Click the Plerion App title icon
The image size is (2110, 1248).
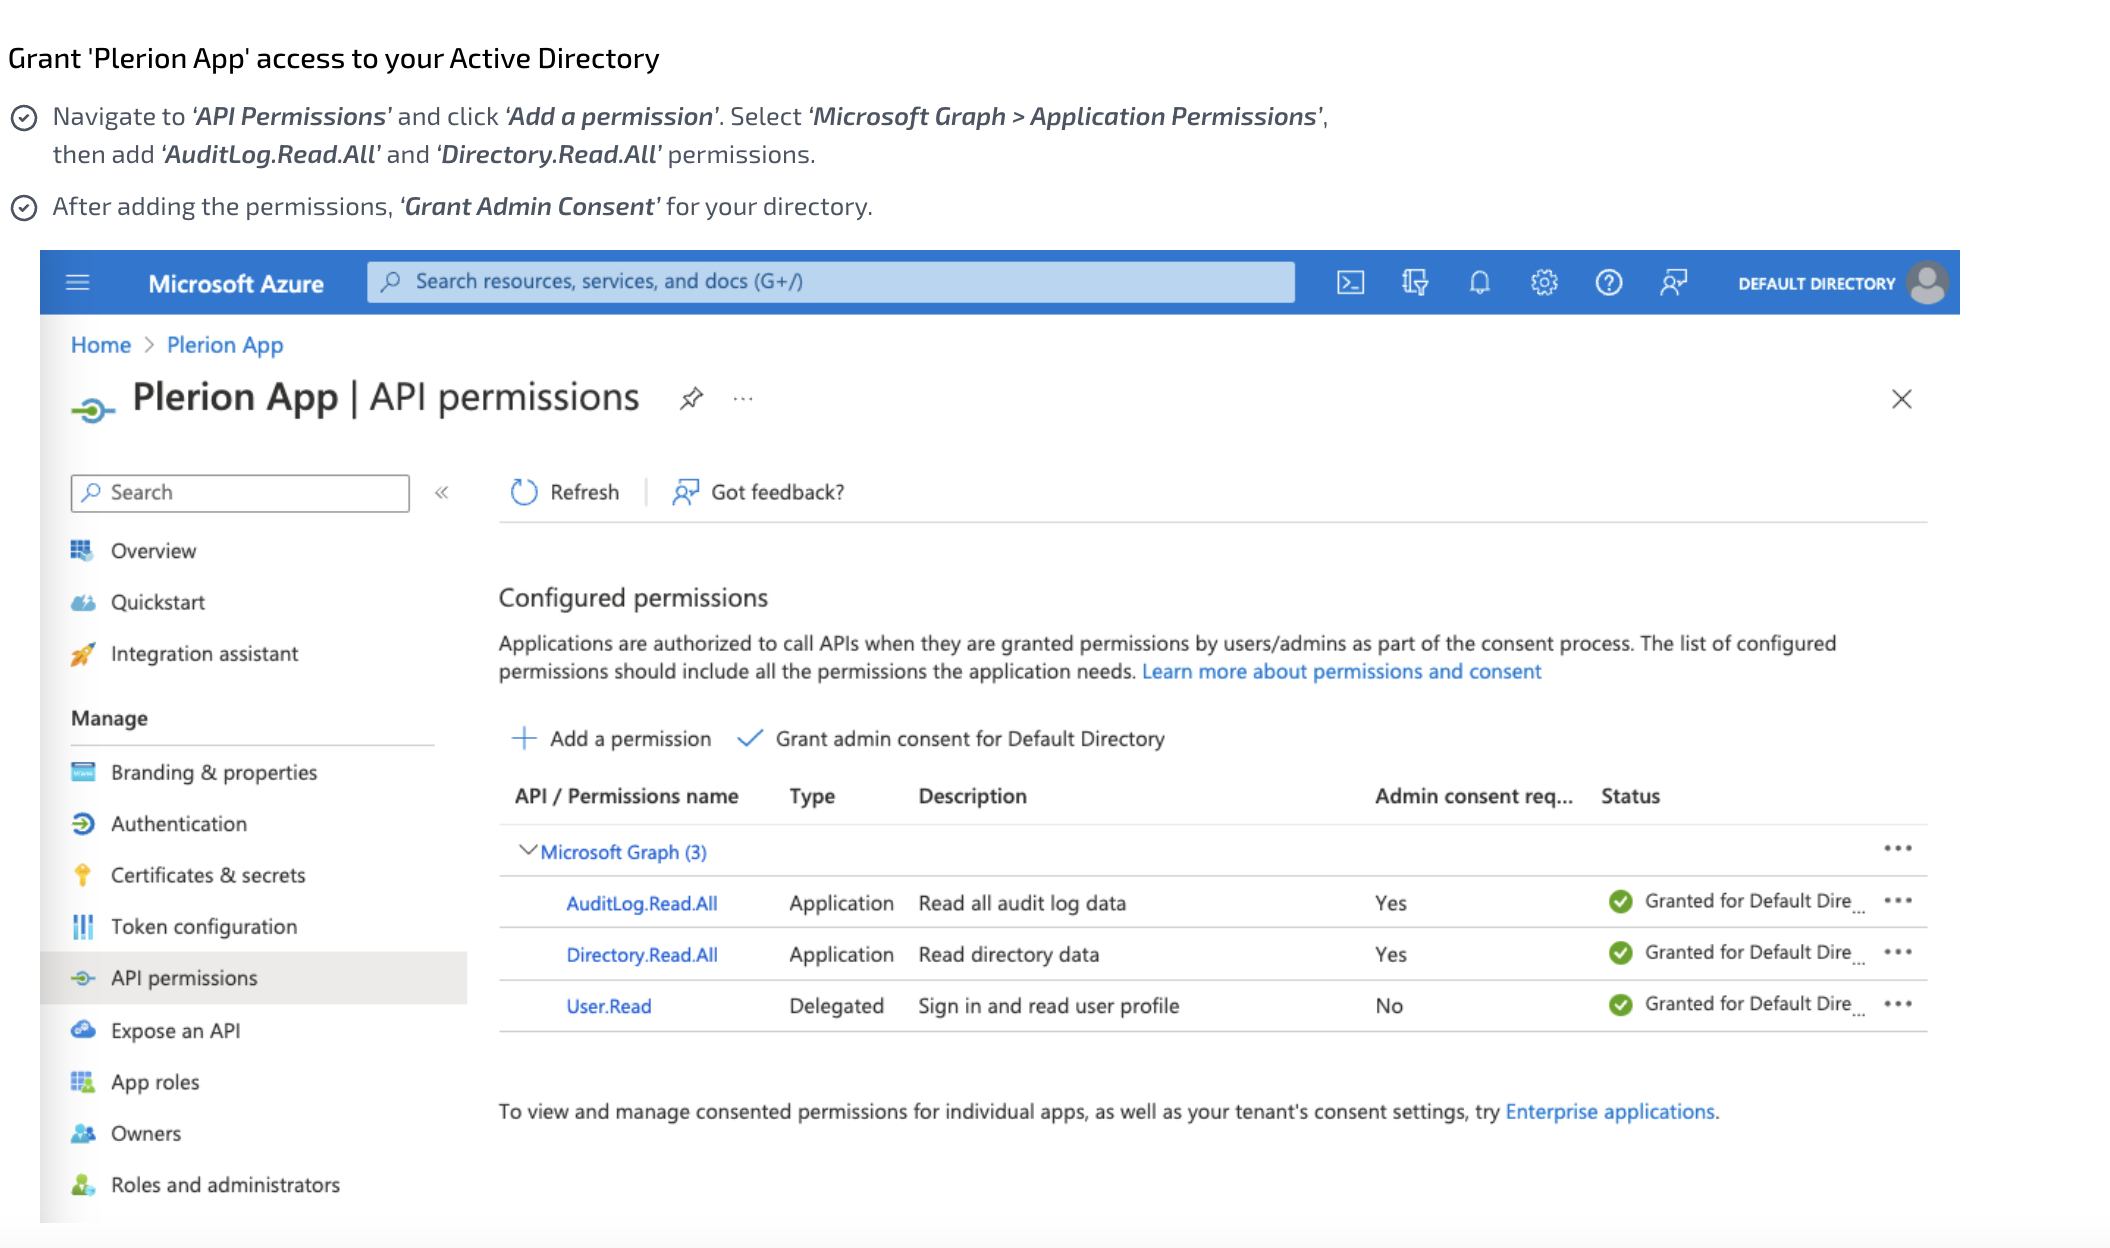click(x=93, y=409)
